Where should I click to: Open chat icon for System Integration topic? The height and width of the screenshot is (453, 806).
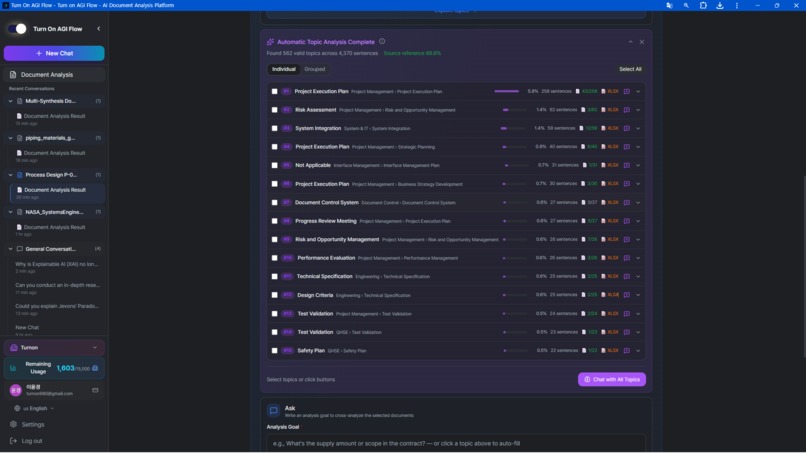click(627, 129)
